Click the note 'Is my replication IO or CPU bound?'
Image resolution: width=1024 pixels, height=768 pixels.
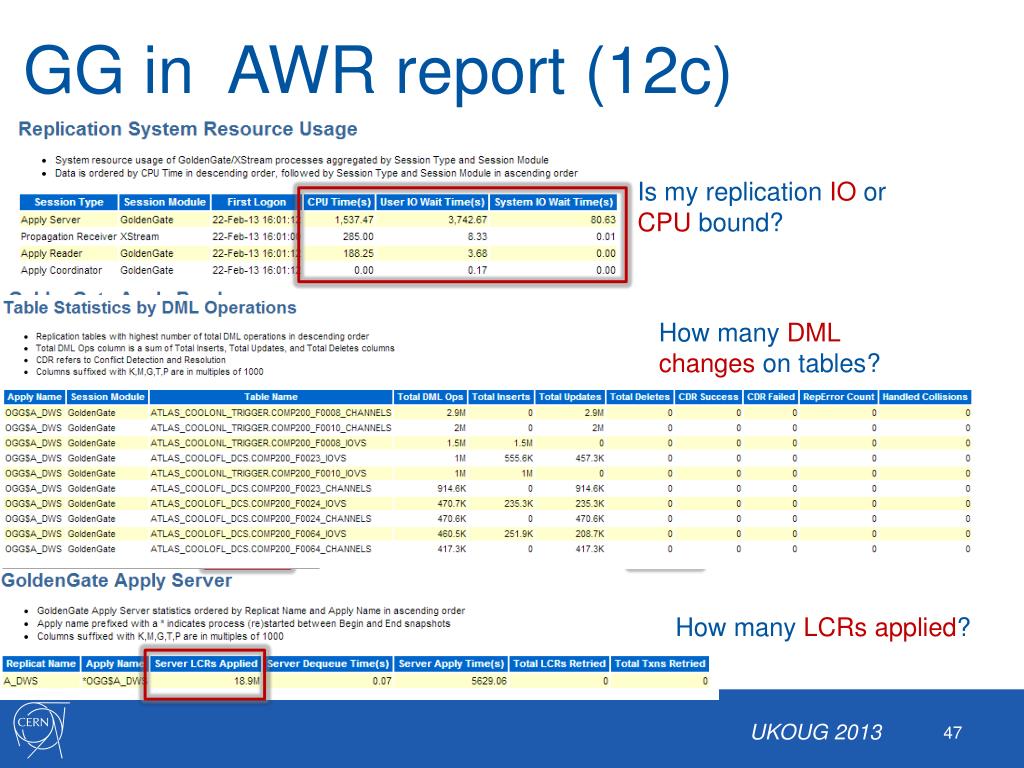(761, 208)
